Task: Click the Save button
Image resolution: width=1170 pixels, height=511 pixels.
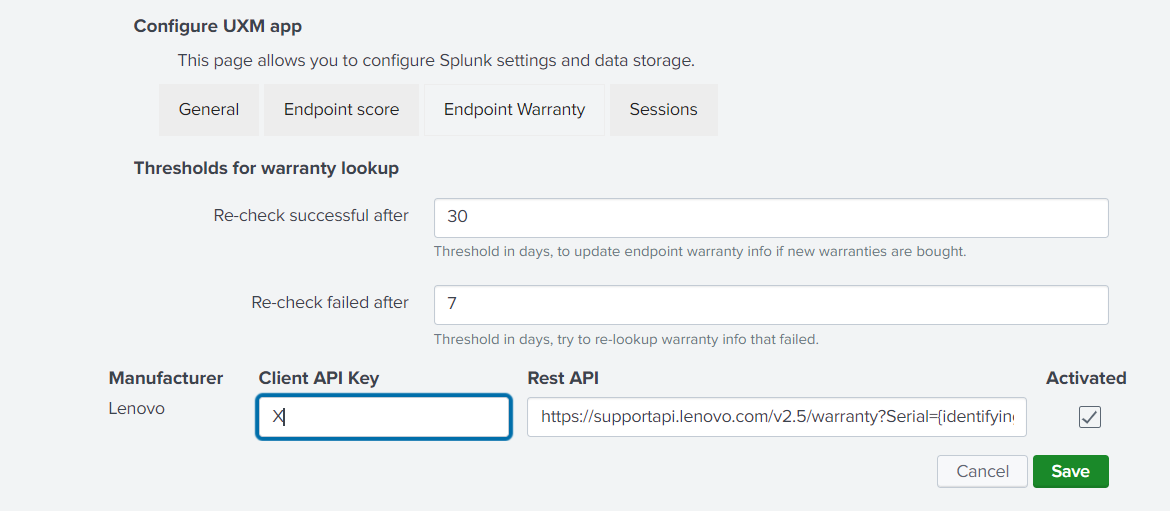Action: pos(1071,471)
